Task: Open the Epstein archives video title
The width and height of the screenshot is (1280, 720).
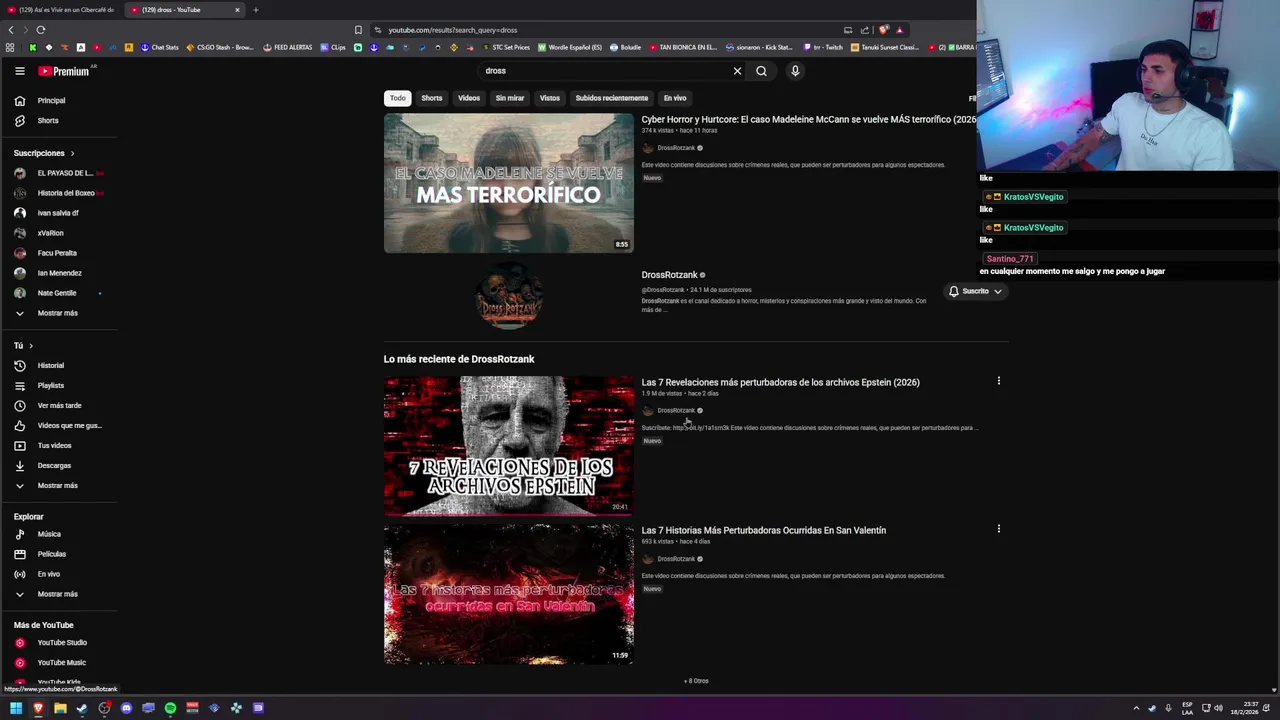Action: (780, 382)
